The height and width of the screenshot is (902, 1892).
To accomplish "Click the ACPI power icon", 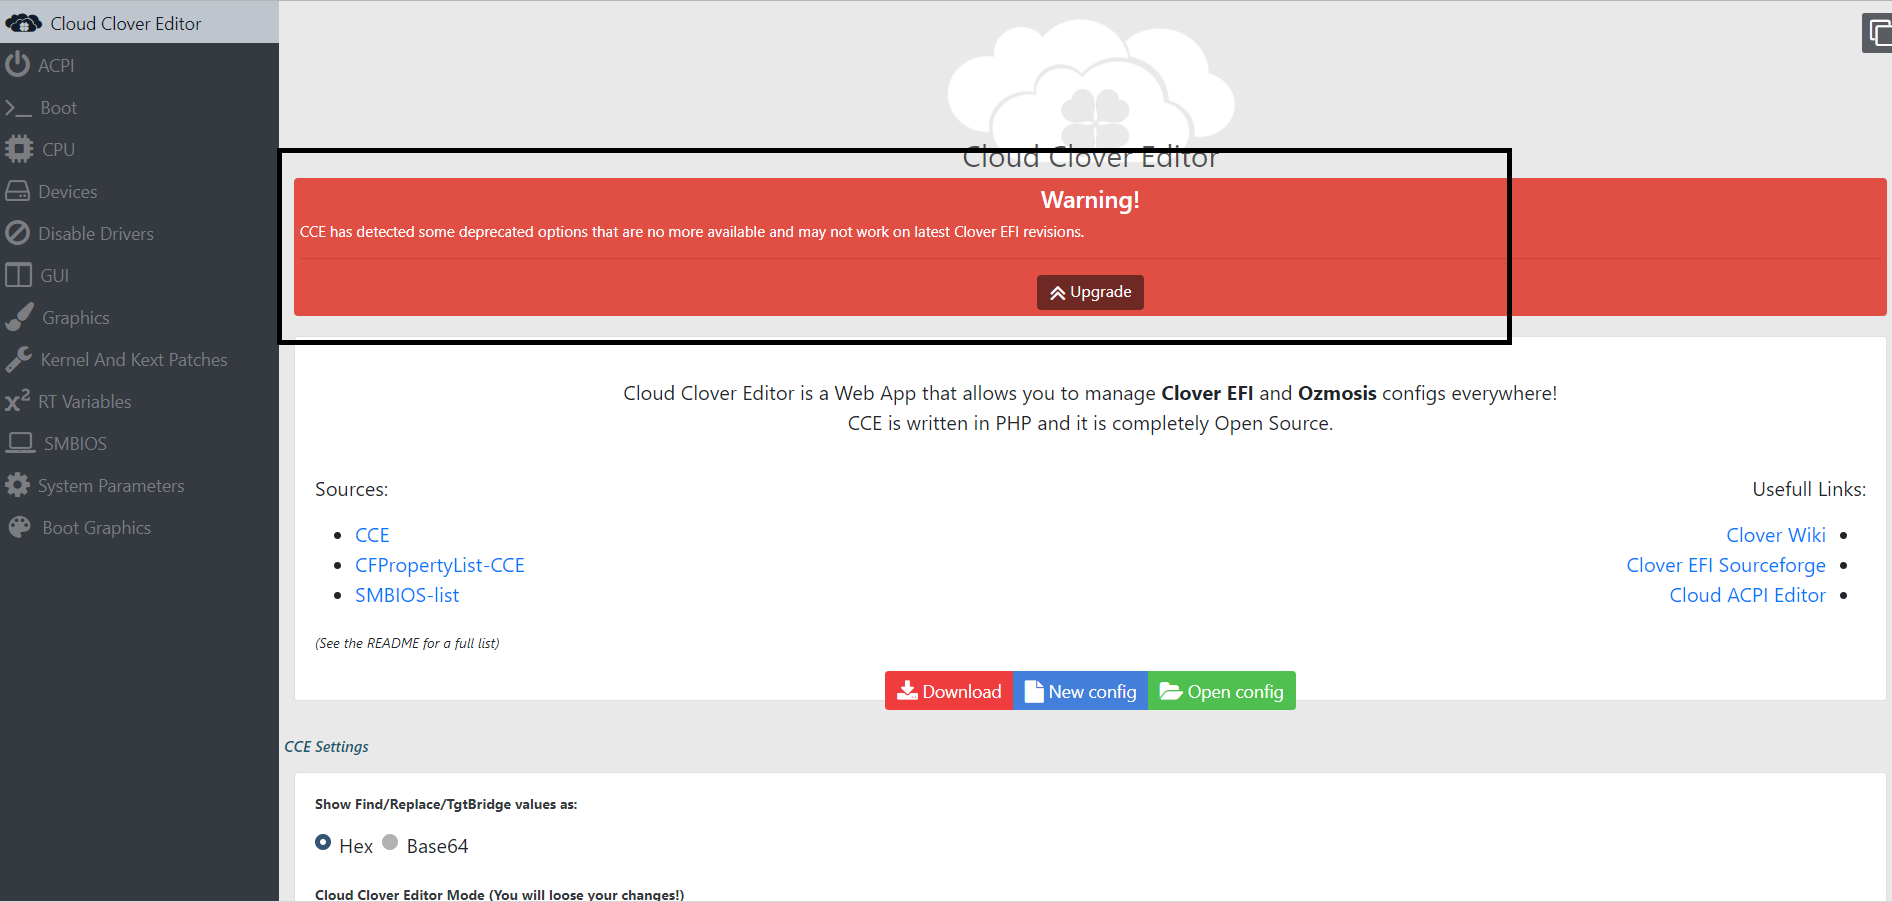I will tap(17, 65).
